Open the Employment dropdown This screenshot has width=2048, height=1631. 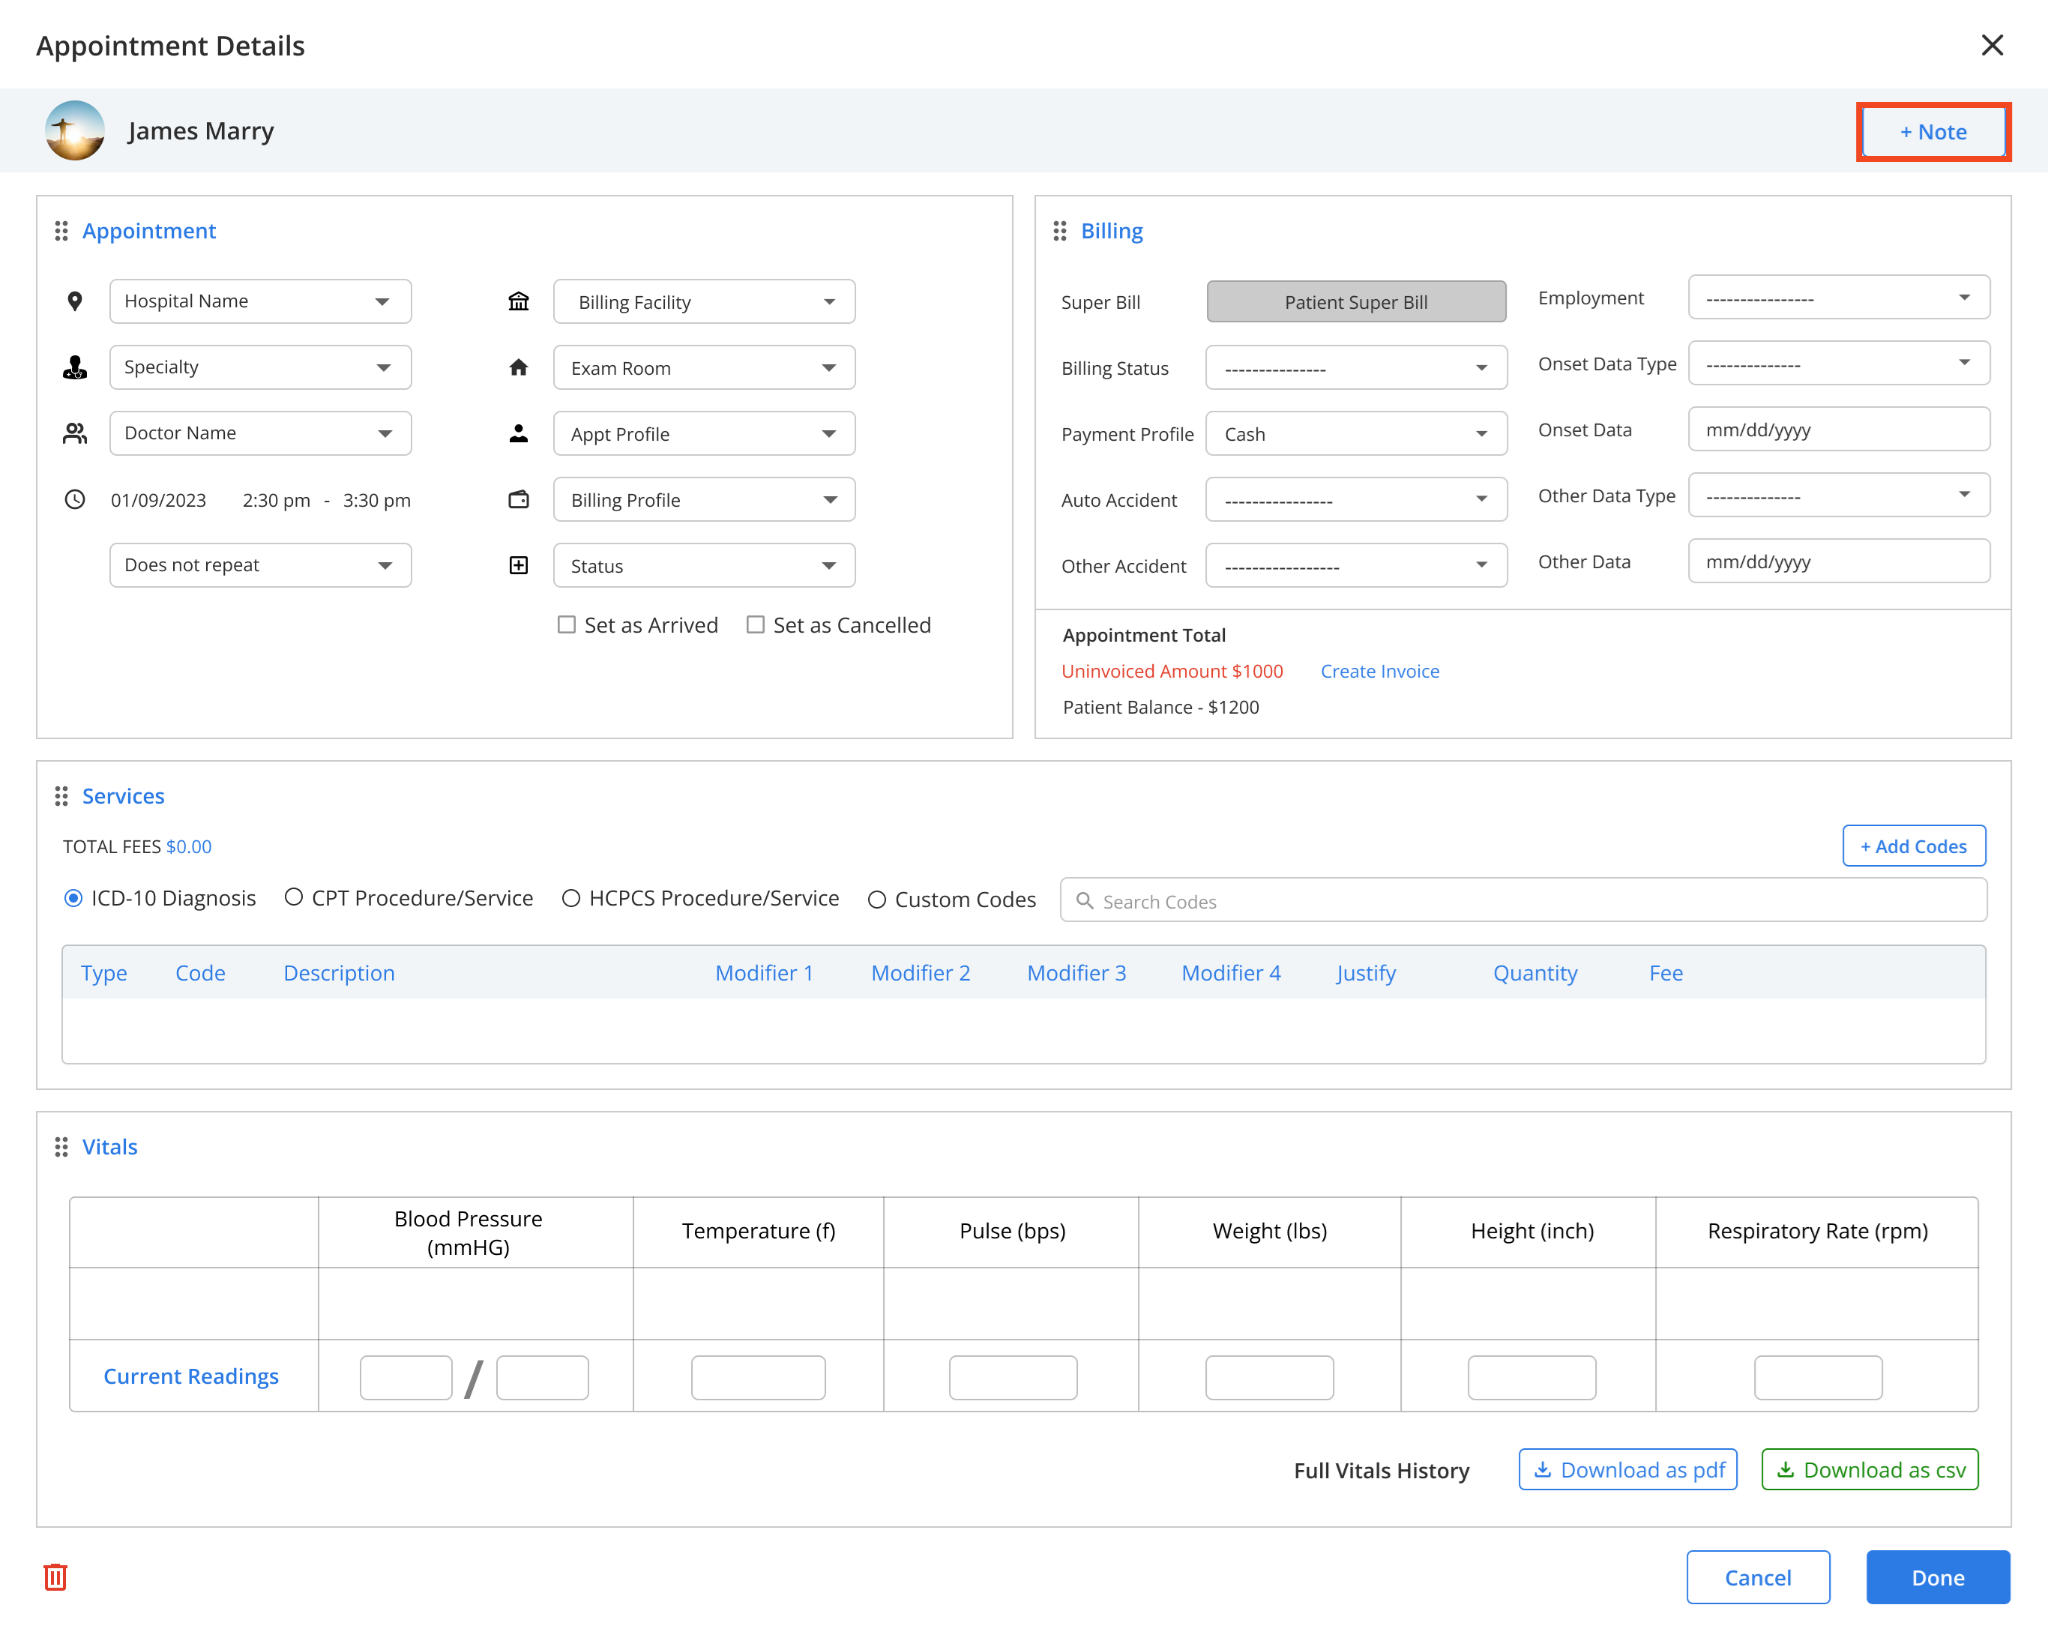click(1839, 297)
